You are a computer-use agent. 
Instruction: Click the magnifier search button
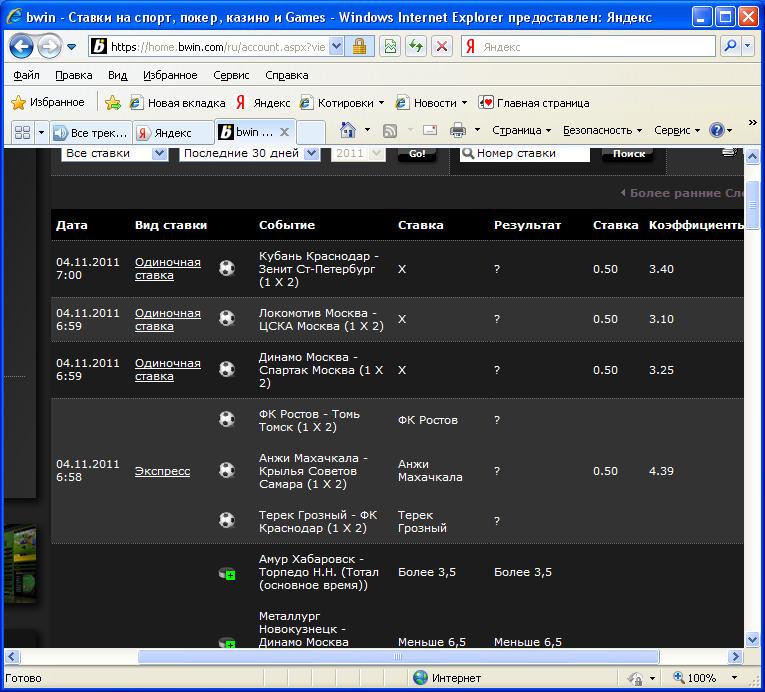[730, 46]
